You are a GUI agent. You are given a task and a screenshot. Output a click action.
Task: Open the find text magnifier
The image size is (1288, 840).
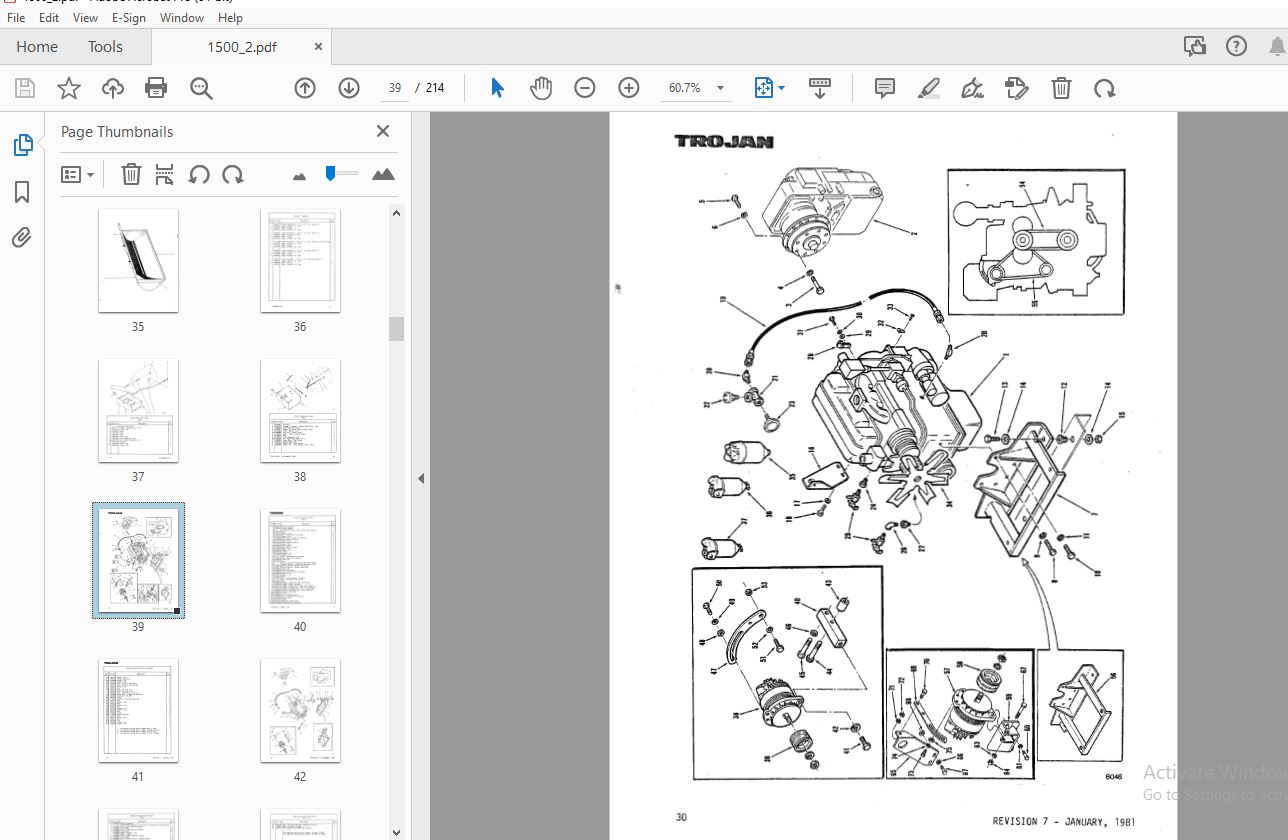pyautogui.click(x=201, y=88)
